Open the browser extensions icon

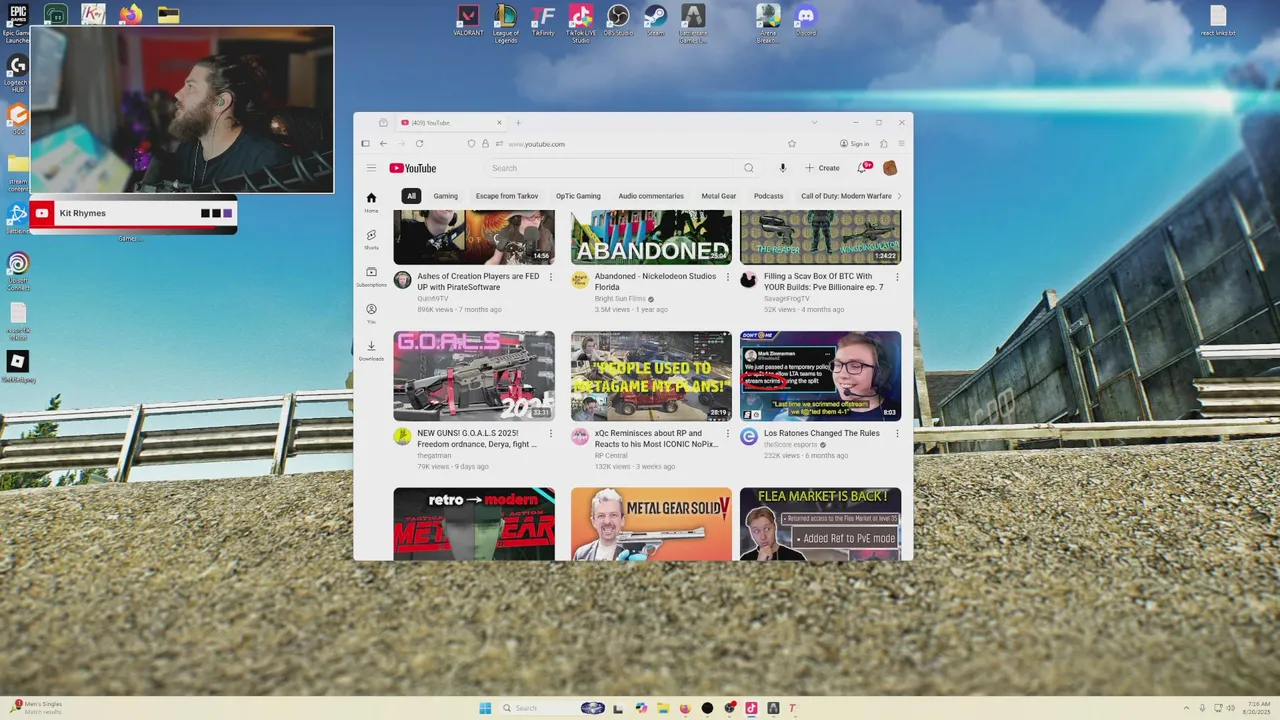pos(883,144)
